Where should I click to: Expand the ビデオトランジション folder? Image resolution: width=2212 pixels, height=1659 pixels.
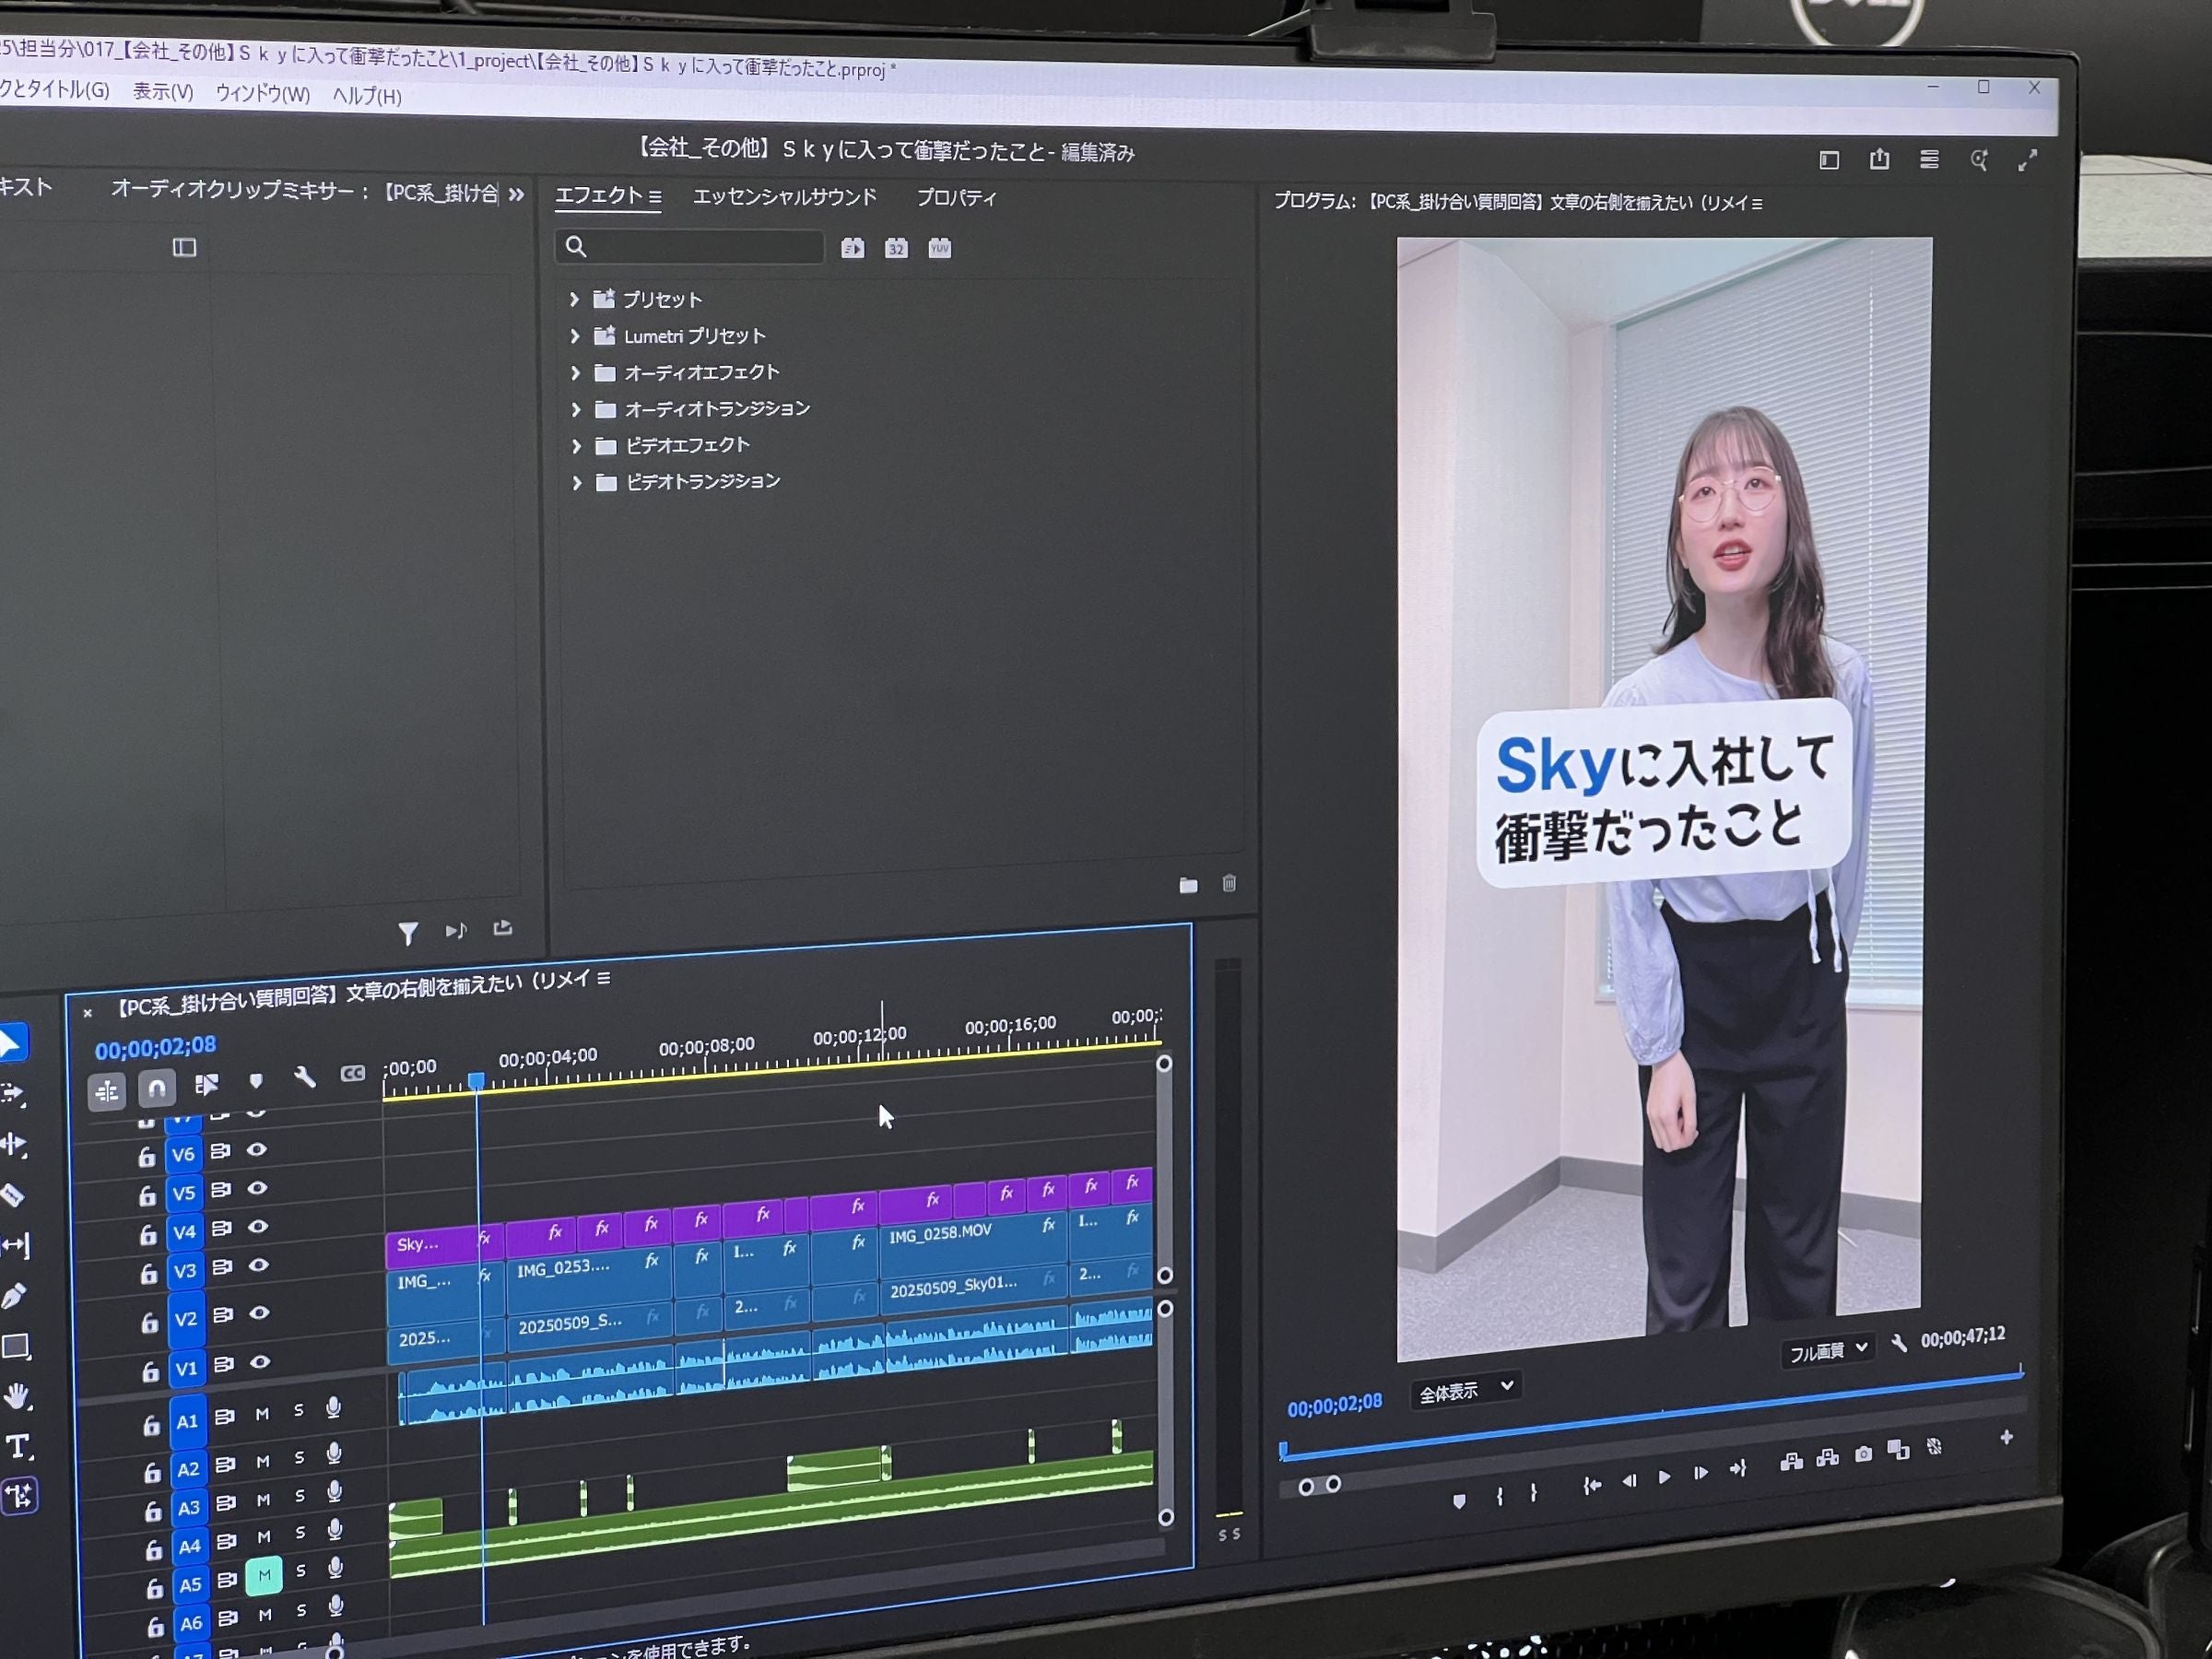tap(577, 483)
